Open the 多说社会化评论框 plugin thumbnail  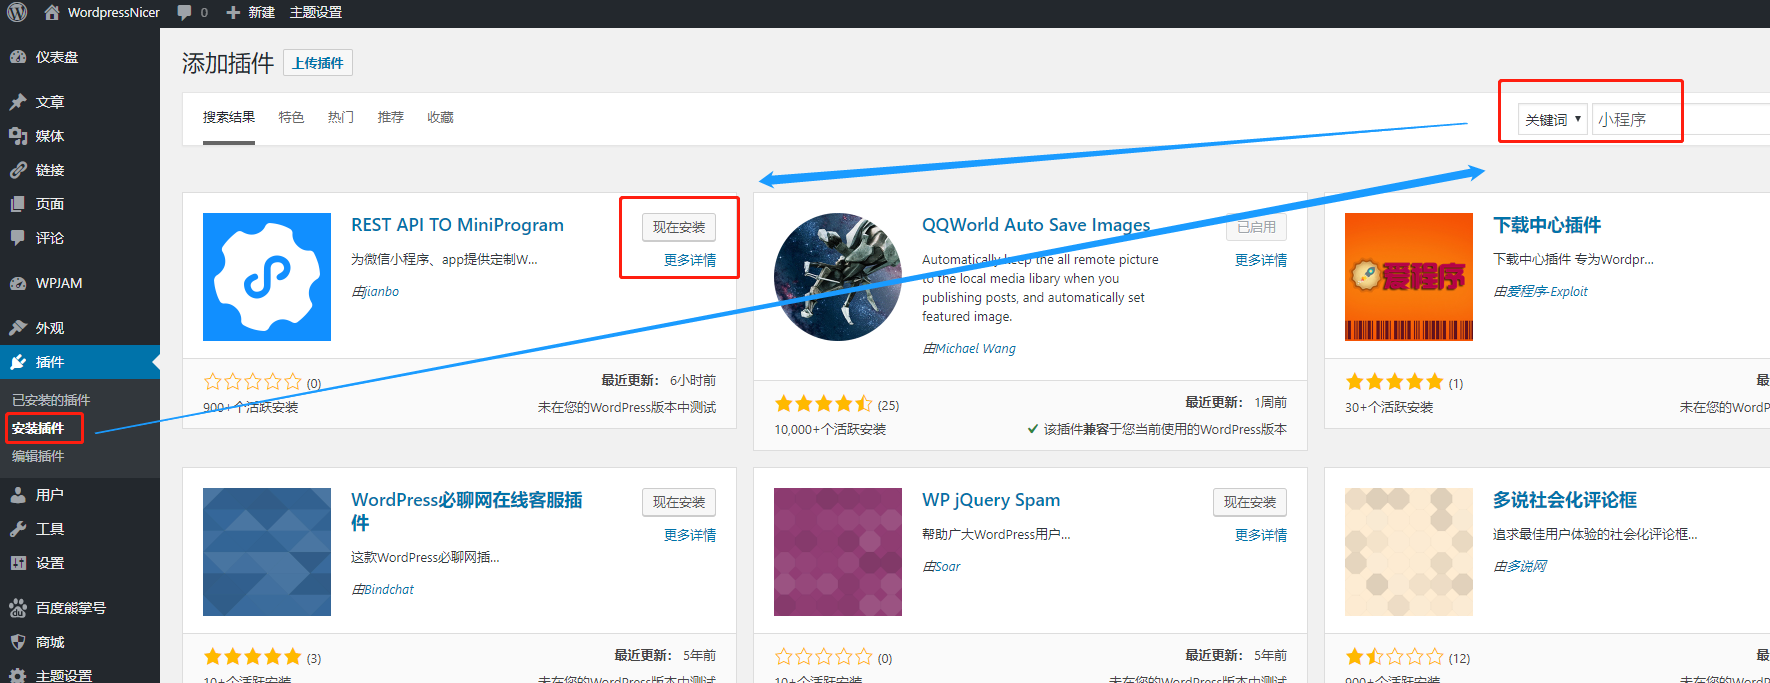(1409, 552)
